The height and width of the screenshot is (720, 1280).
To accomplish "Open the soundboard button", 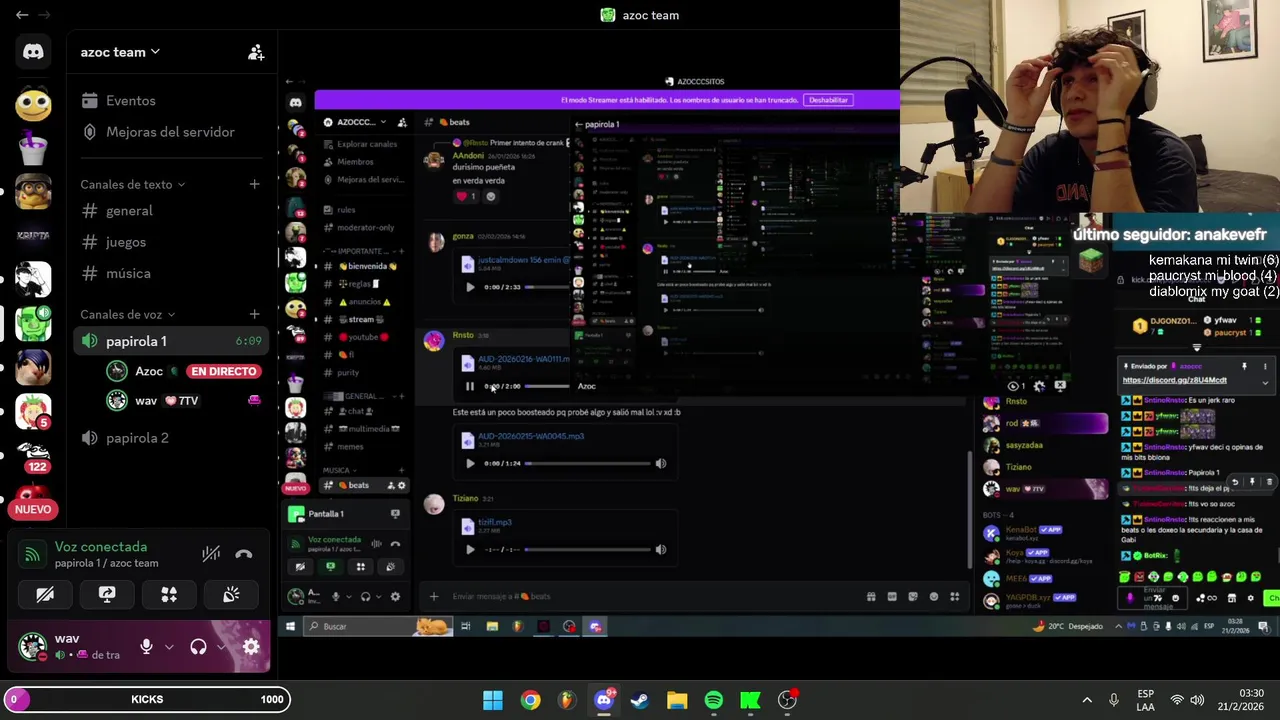I will [x=231, y=594].
